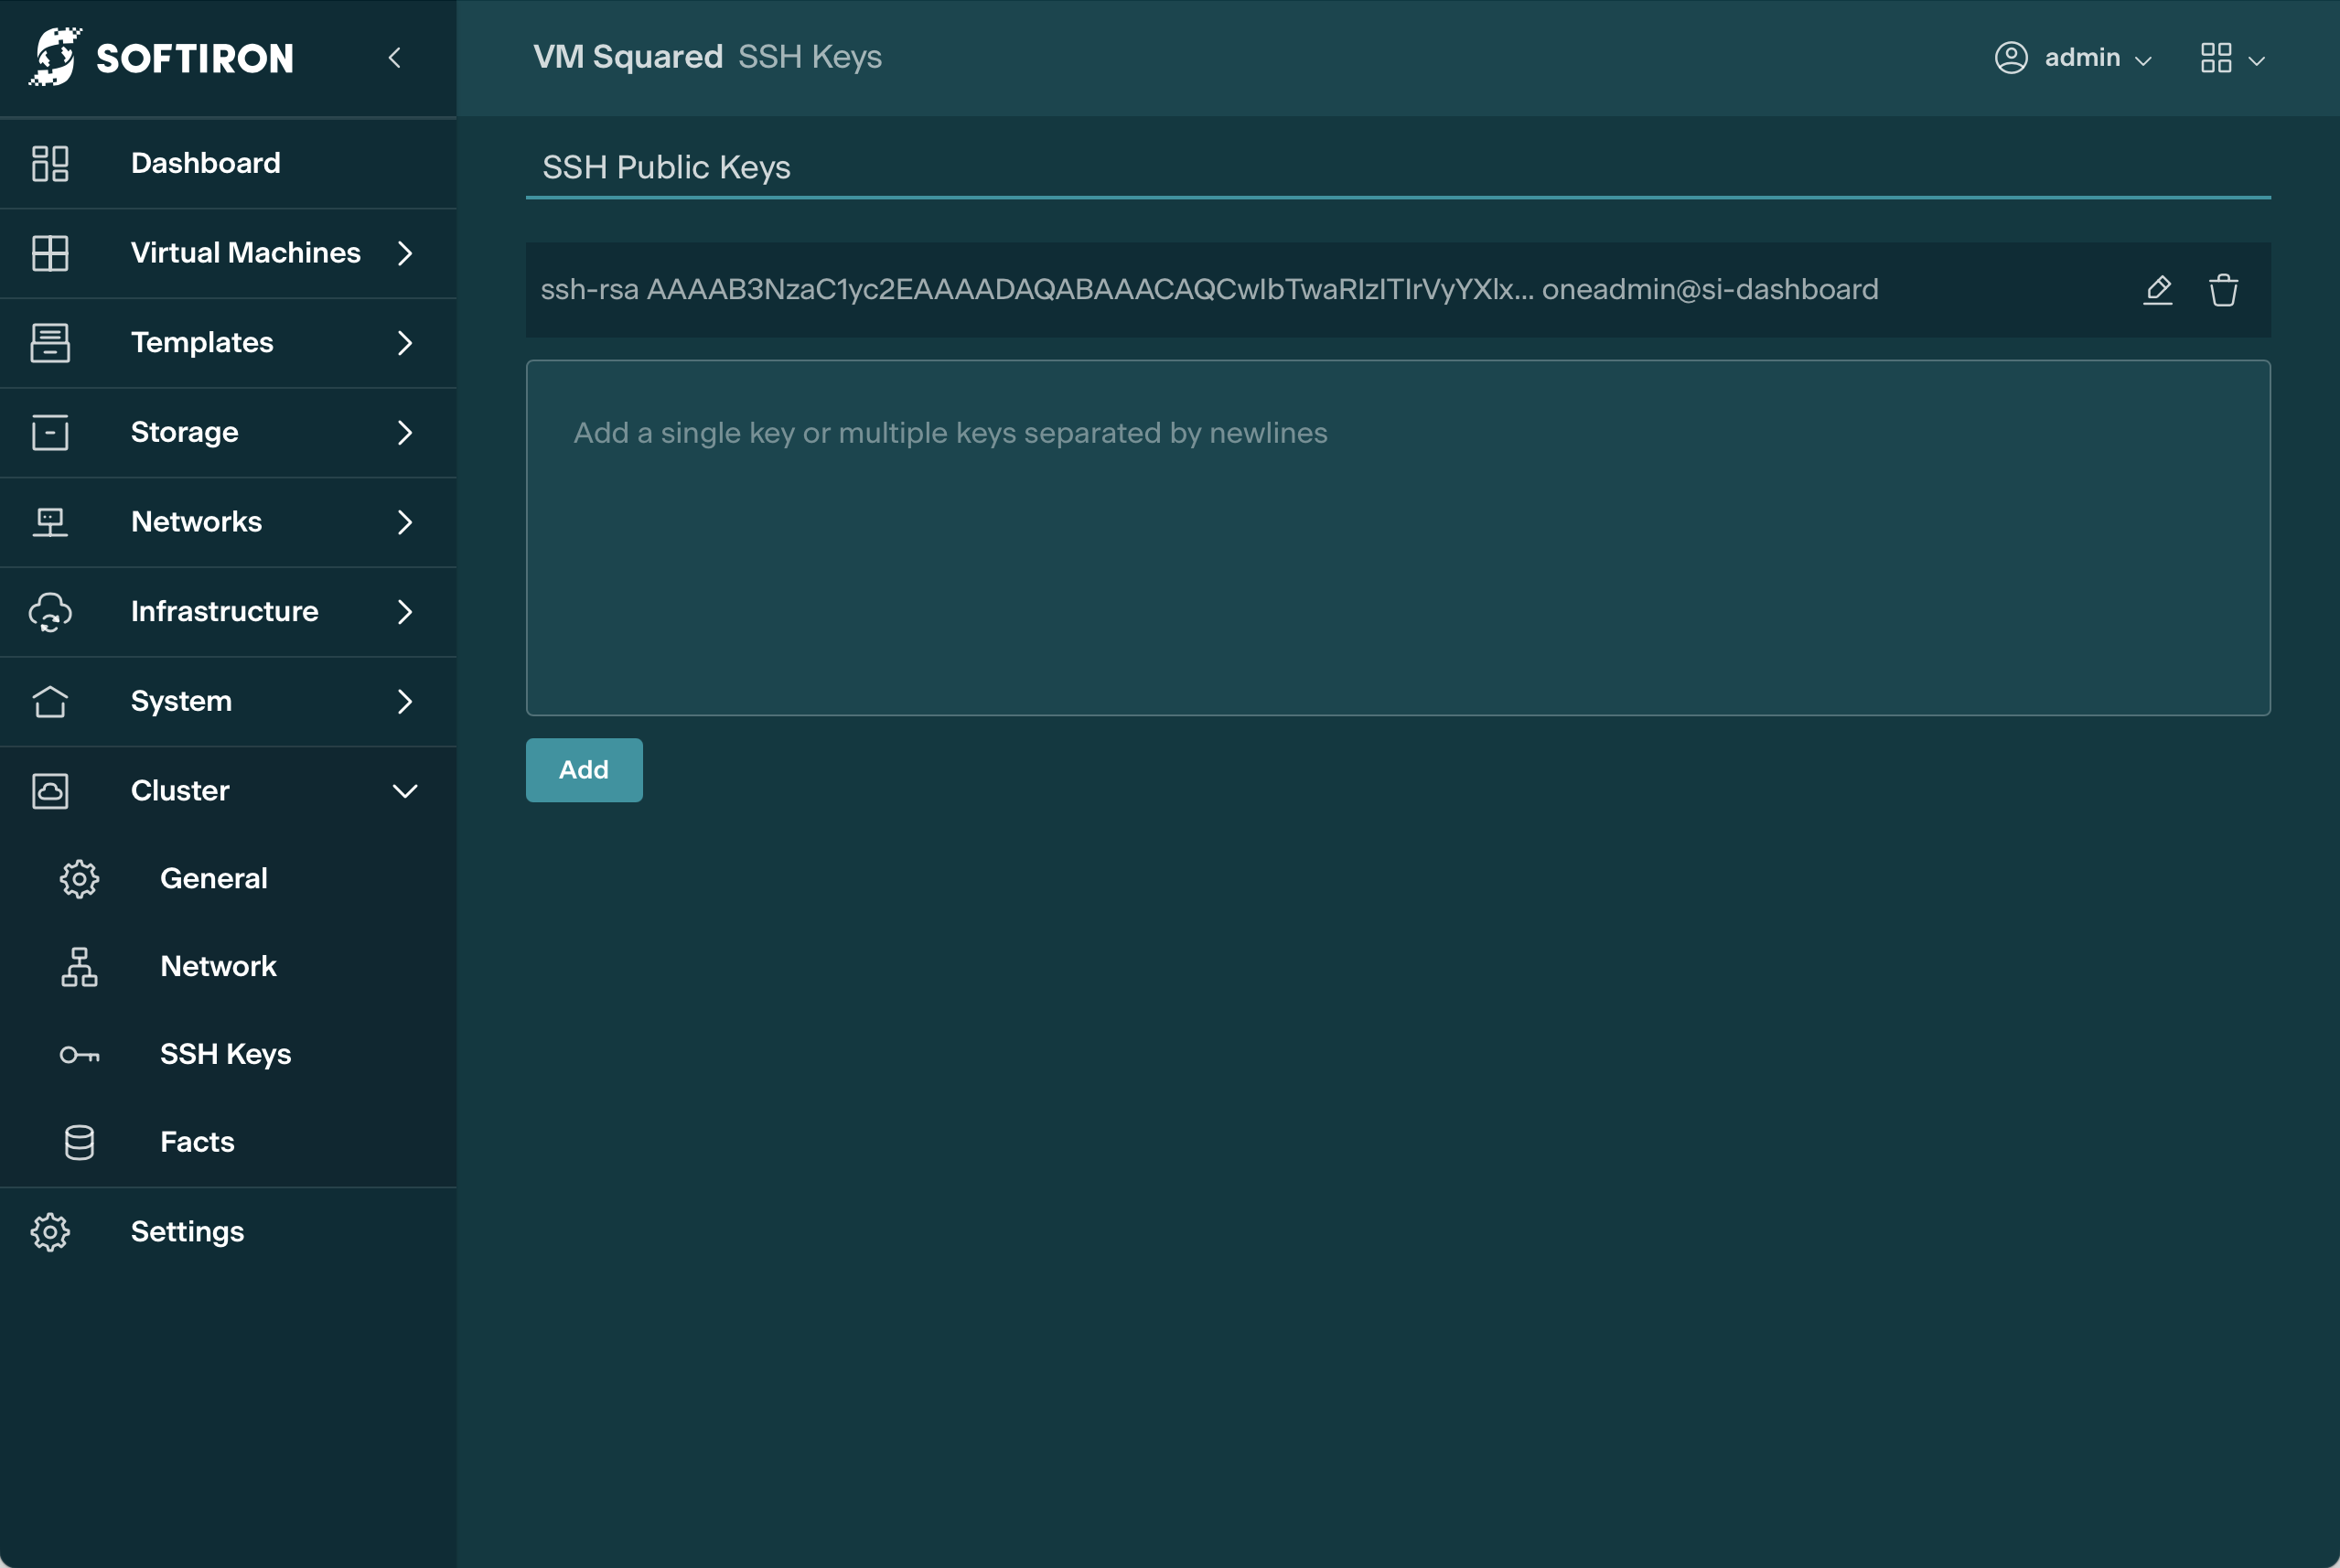Collapse the Cluster section chevron

click(405, 791)
